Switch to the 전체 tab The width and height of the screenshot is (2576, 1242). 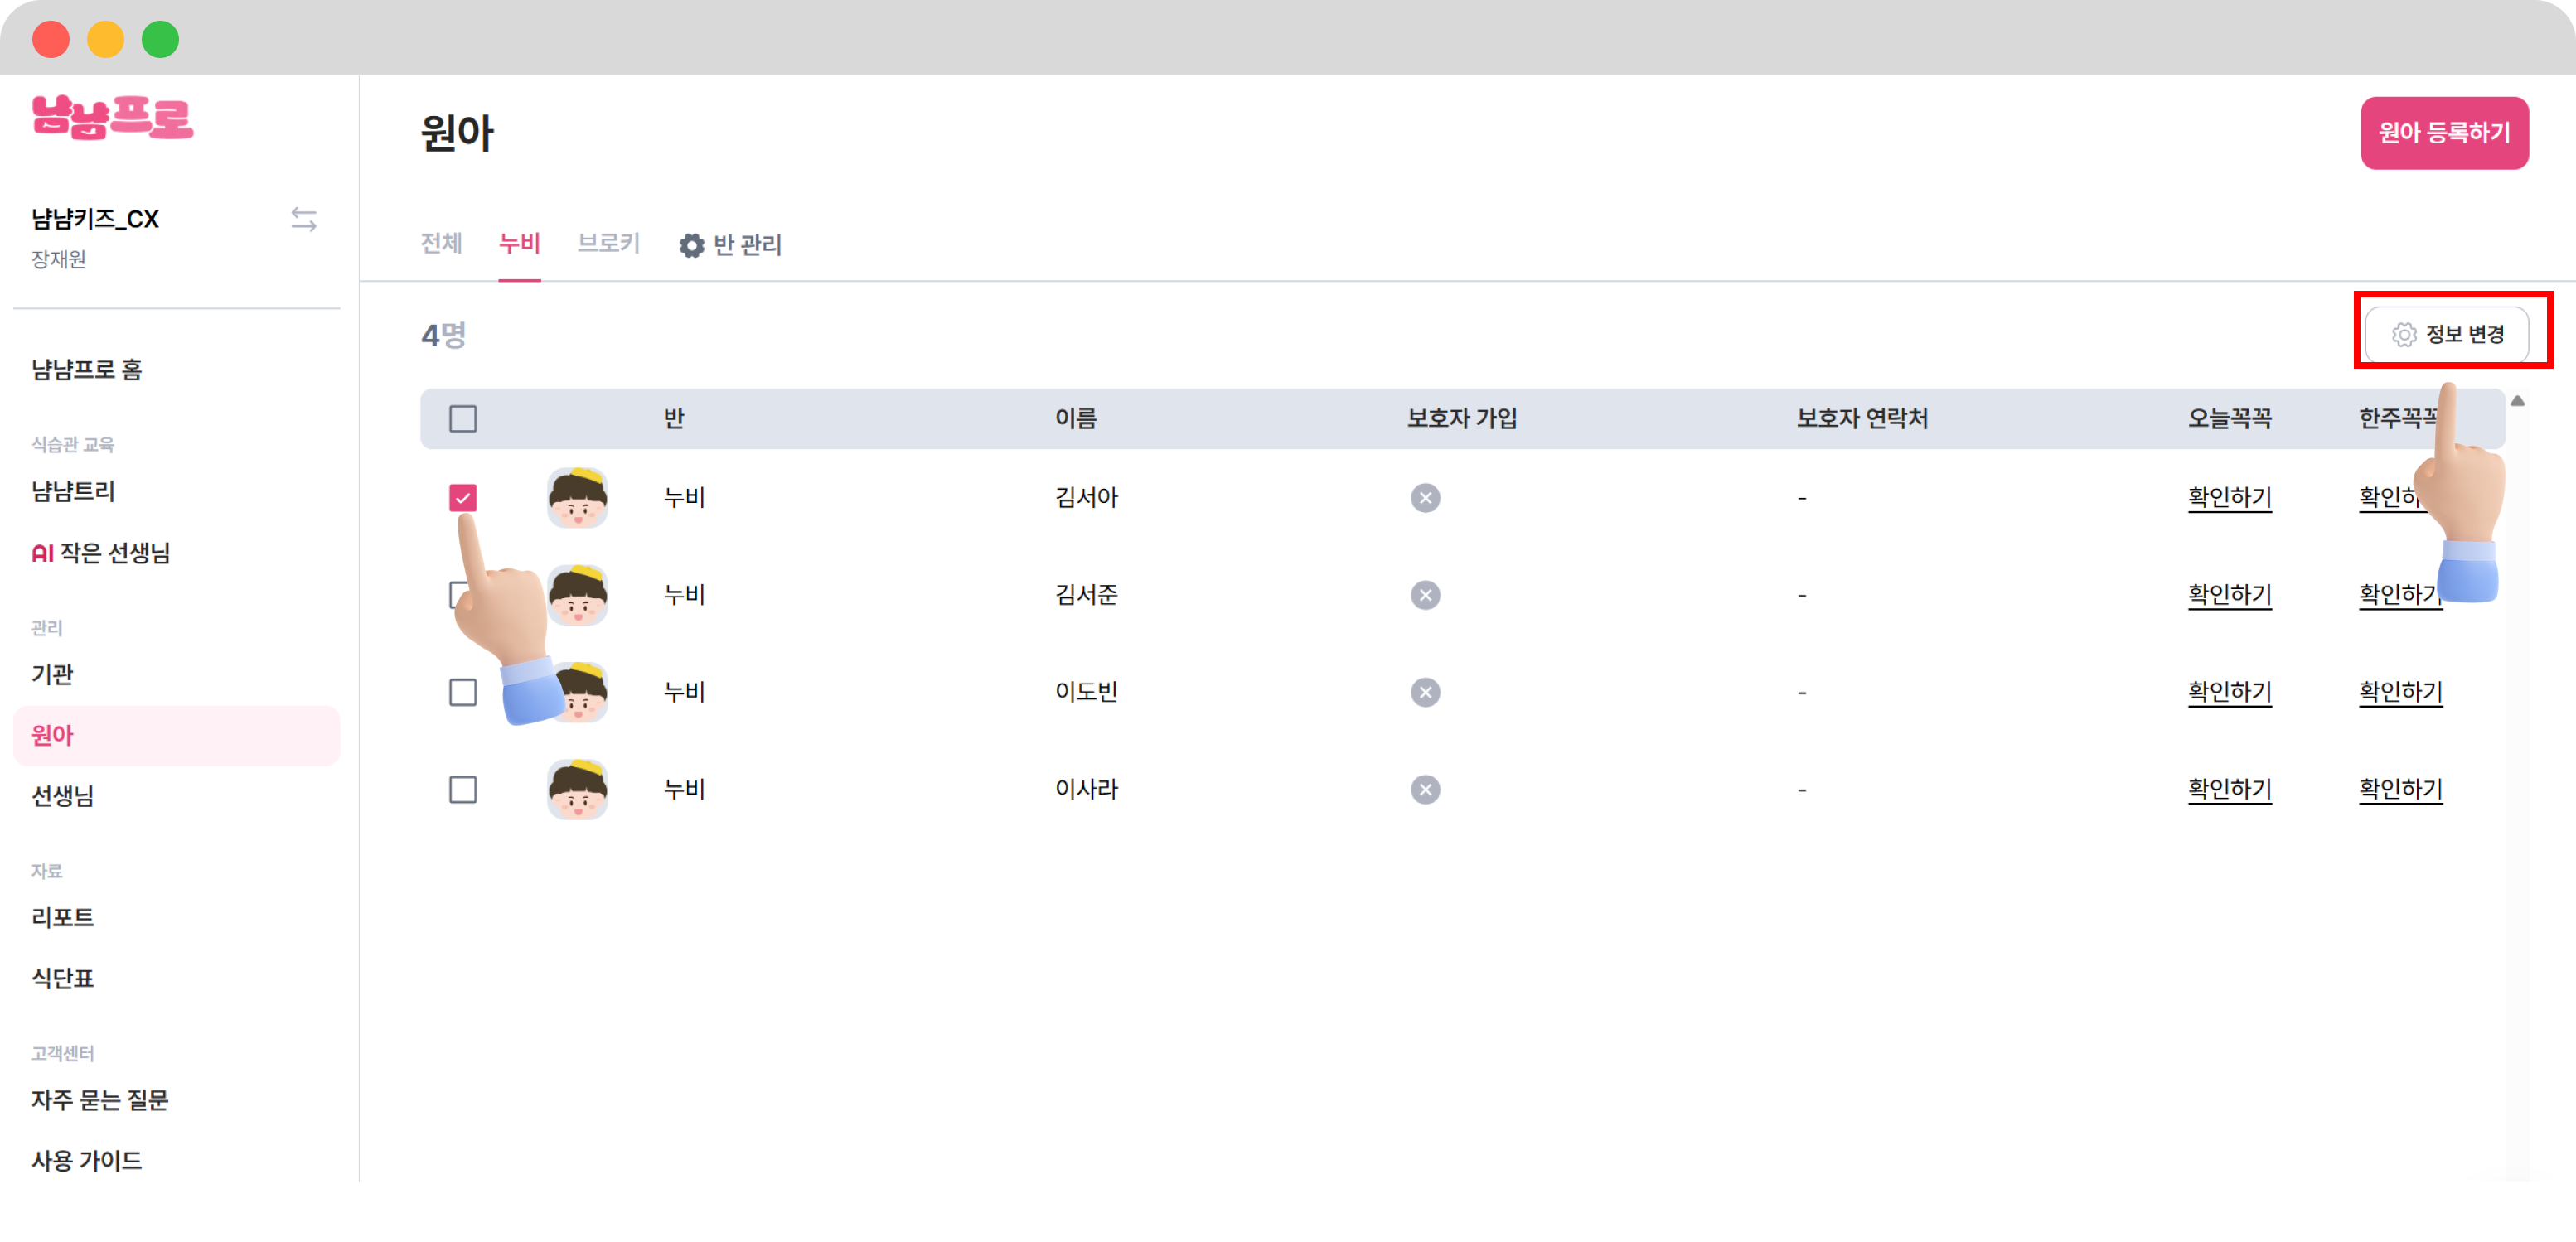tap(441, 243)
